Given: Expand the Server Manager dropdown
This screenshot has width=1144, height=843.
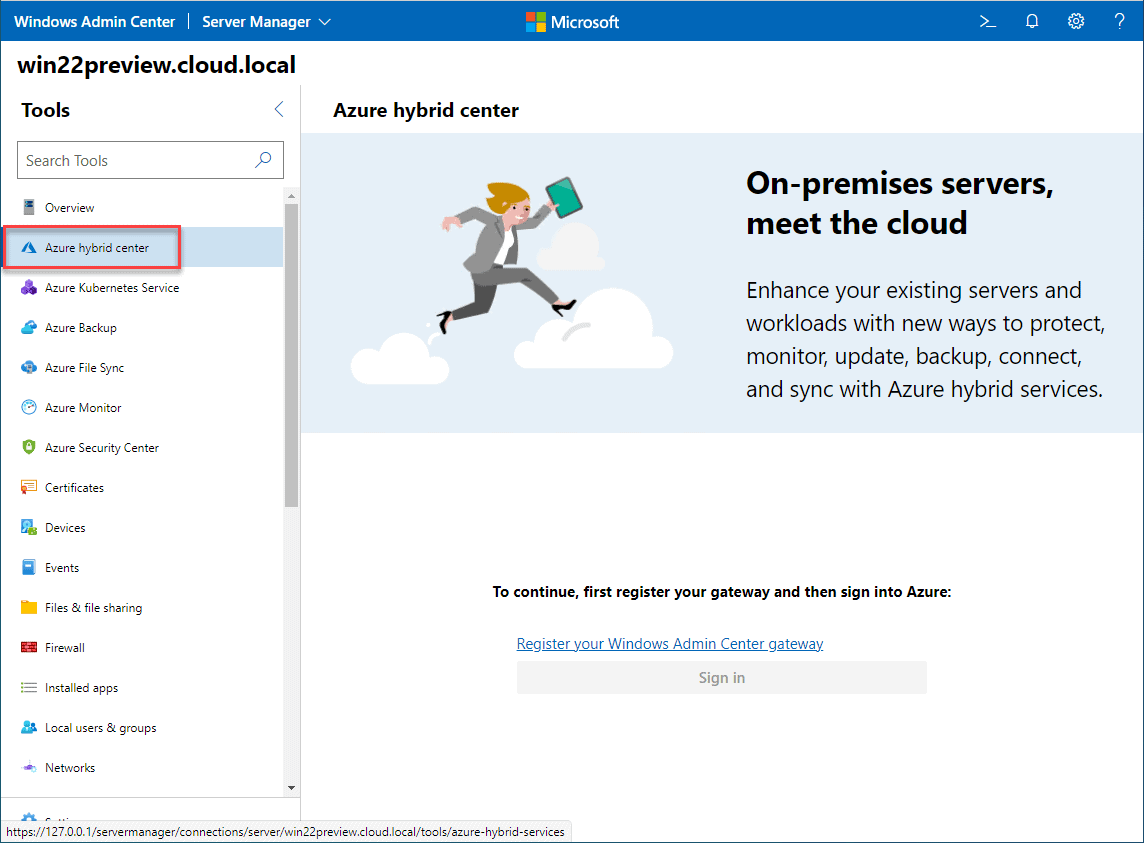Looking at the screenshot, I should pyautogui.click(x=266, y=22).
